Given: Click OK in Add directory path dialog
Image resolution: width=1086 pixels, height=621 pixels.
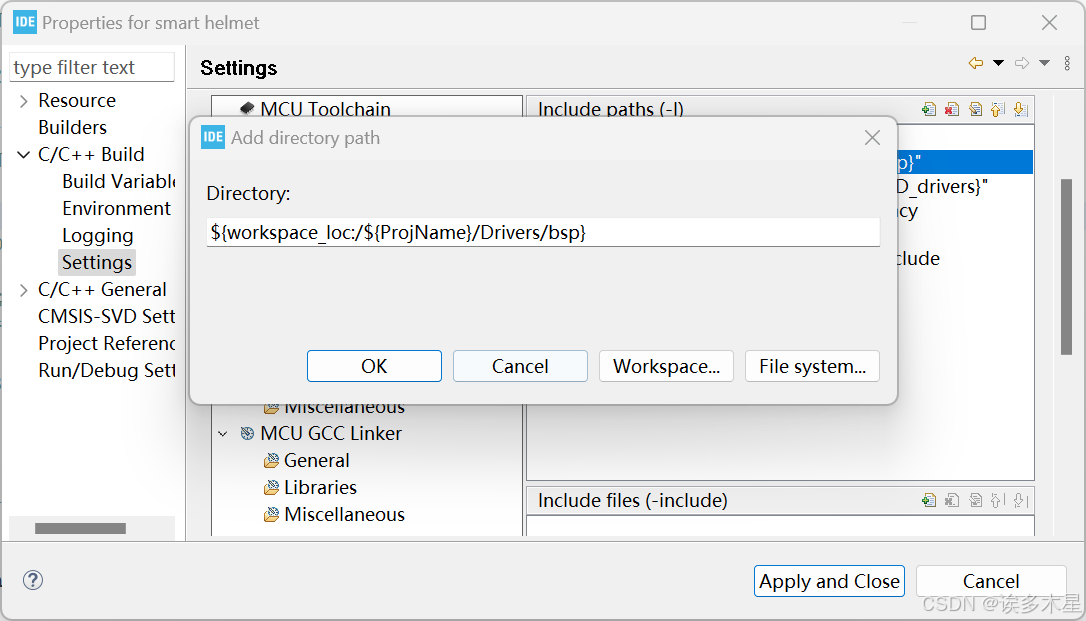Looking at the screenshot, I should pyautogui.click(x=374, y=366).
